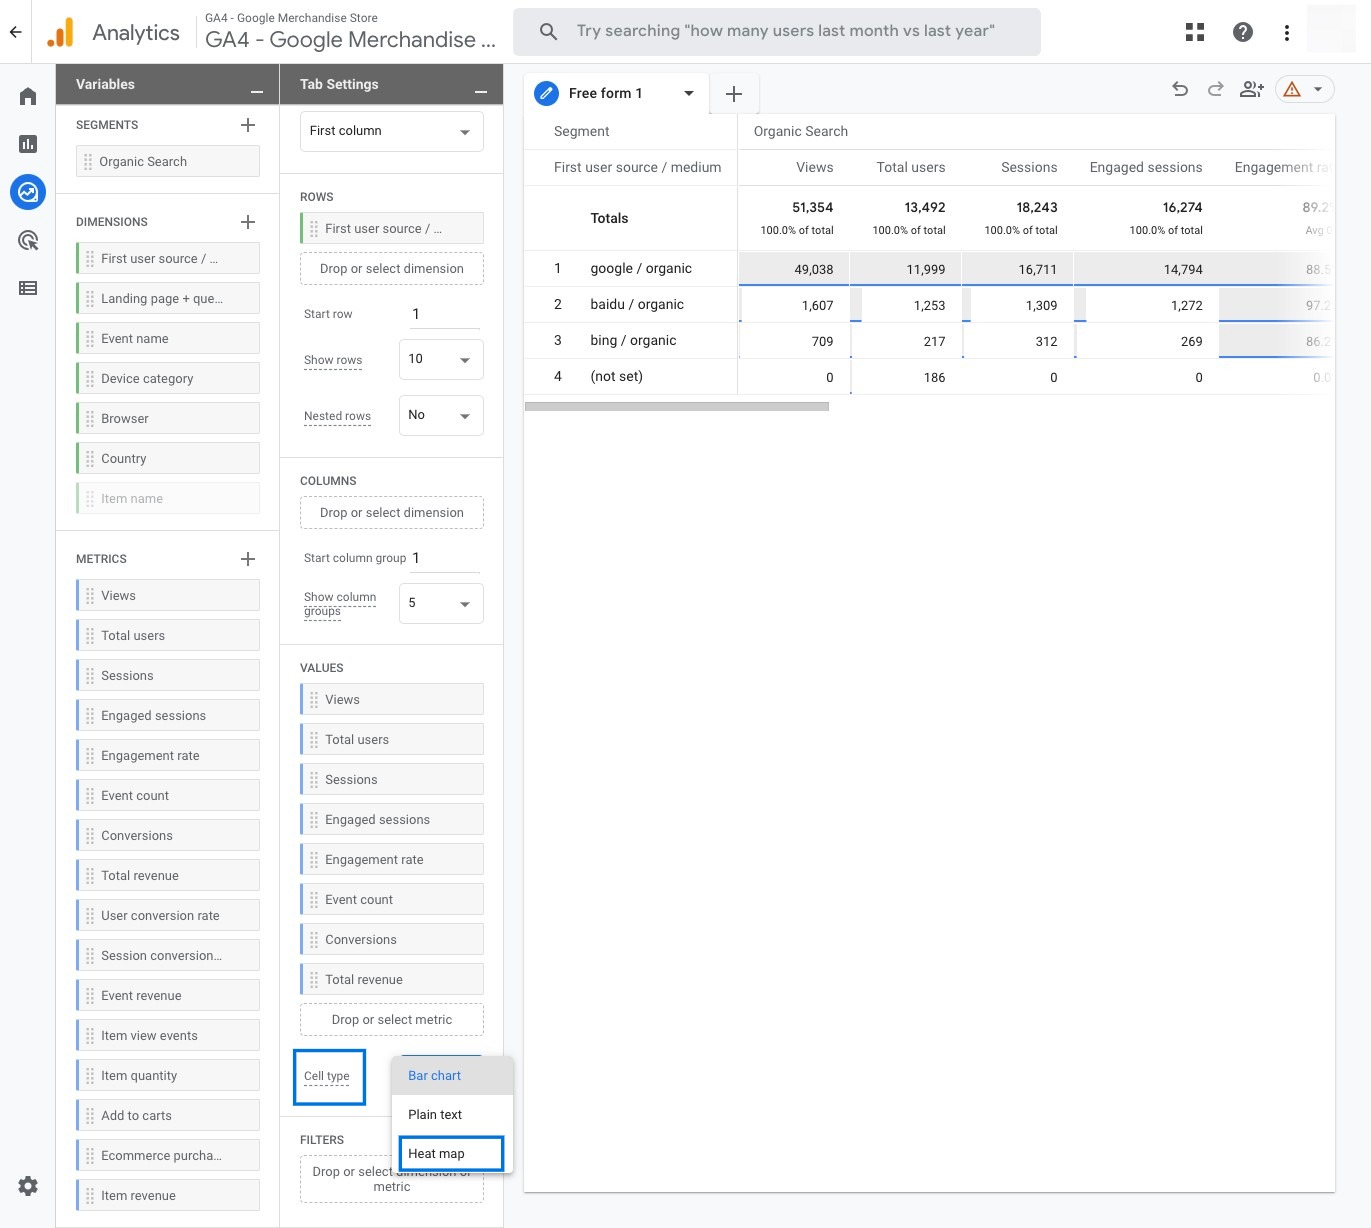The width and height of the screenshot is (1371, 1228).
Task: Select User conversion rate metric
Action: tap(168, 916)
